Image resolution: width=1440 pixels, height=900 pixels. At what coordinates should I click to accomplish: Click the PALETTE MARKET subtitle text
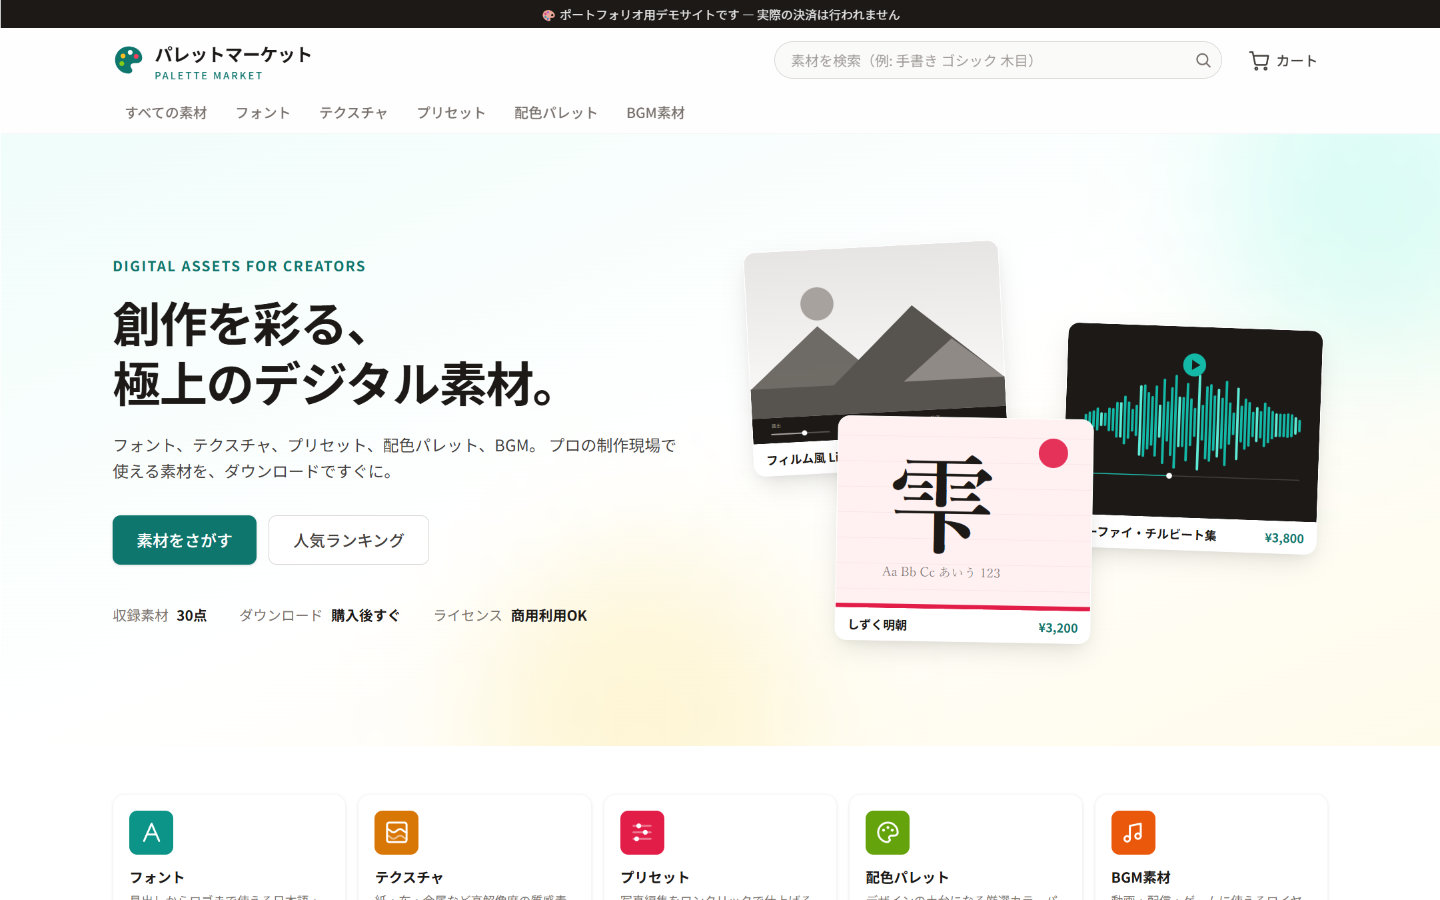[x=209, y=76]
